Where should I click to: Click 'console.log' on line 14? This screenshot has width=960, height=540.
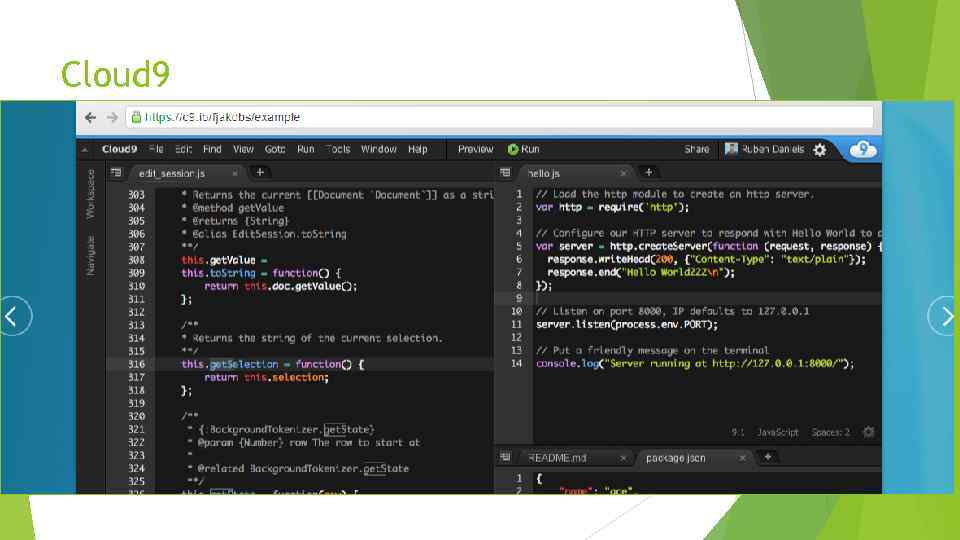(568, 363)
